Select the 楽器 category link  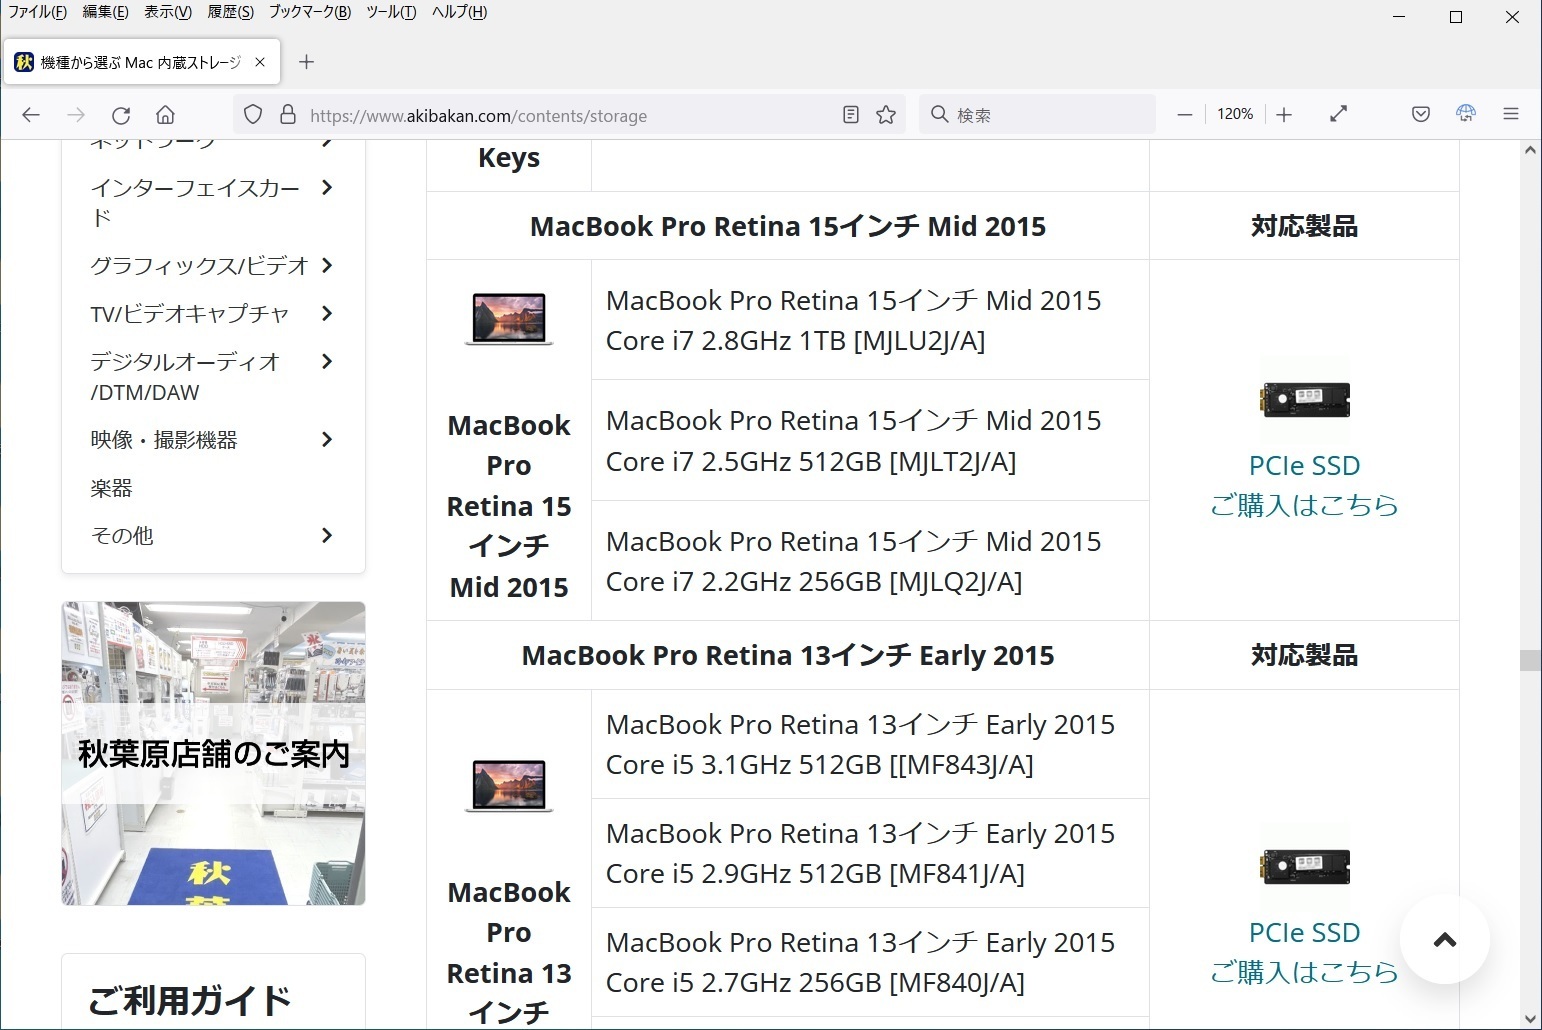click(112, 488)
